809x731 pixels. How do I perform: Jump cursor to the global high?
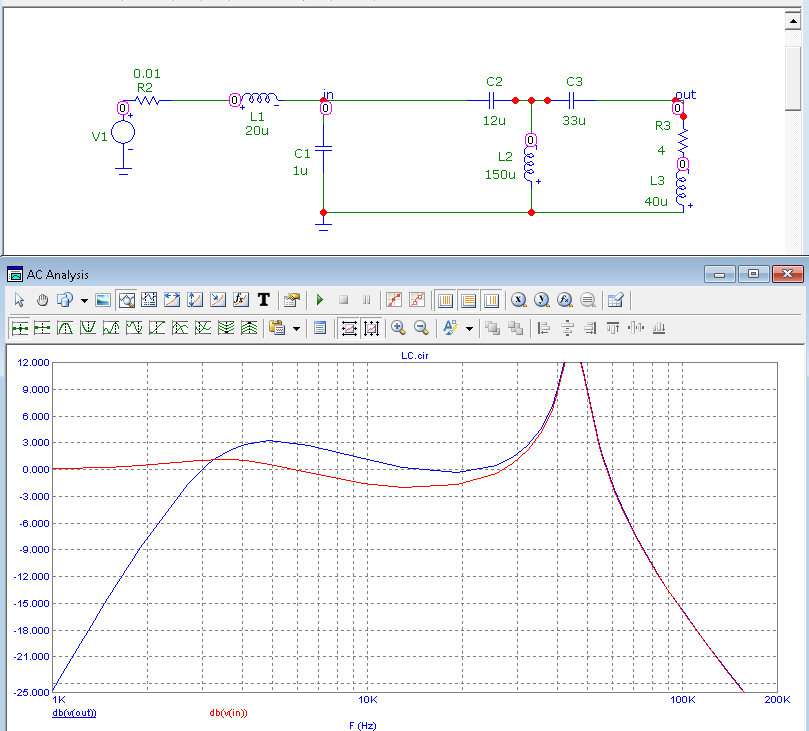tap(180, 328)
